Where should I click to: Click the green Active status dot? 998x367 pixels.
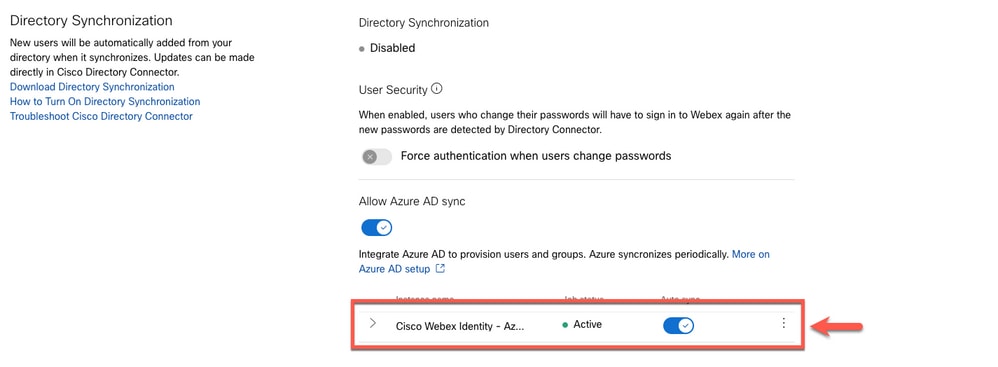565,325
